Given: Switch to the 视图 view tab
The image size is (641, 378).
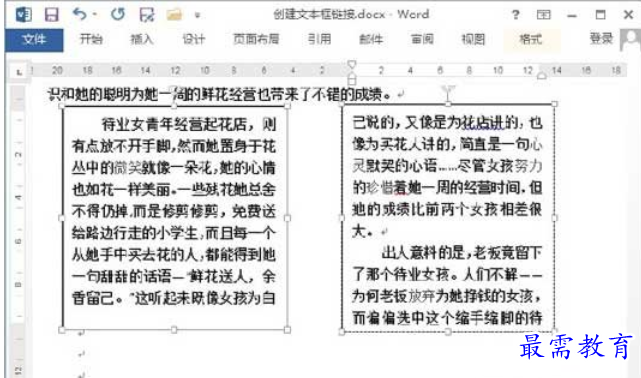Looking at the screenshot, I should 473,39.
